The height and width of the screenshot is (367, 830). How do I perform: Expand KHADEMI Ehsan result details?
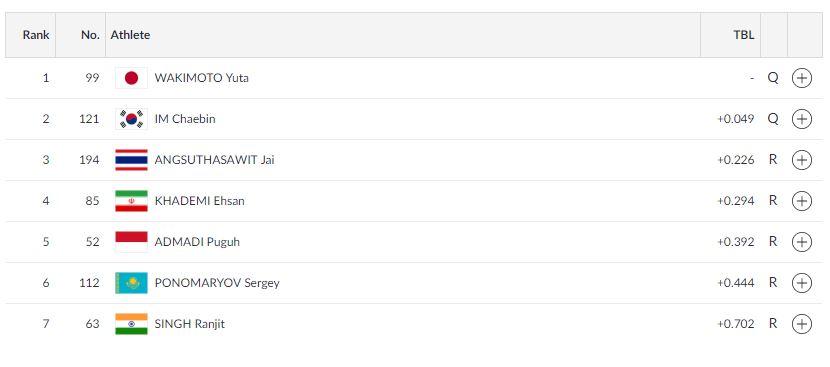801,201
